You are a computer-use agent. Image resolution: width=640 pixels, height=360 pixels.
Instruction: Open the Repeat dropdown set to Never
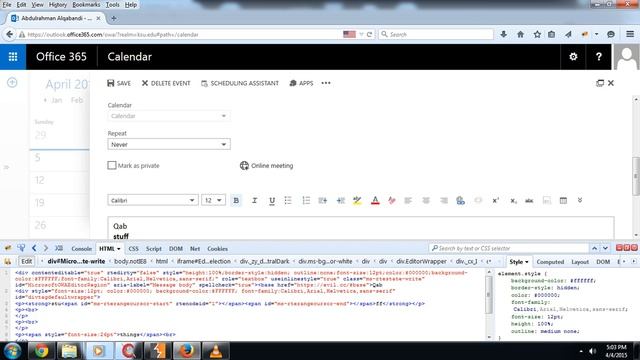[169, 144]
